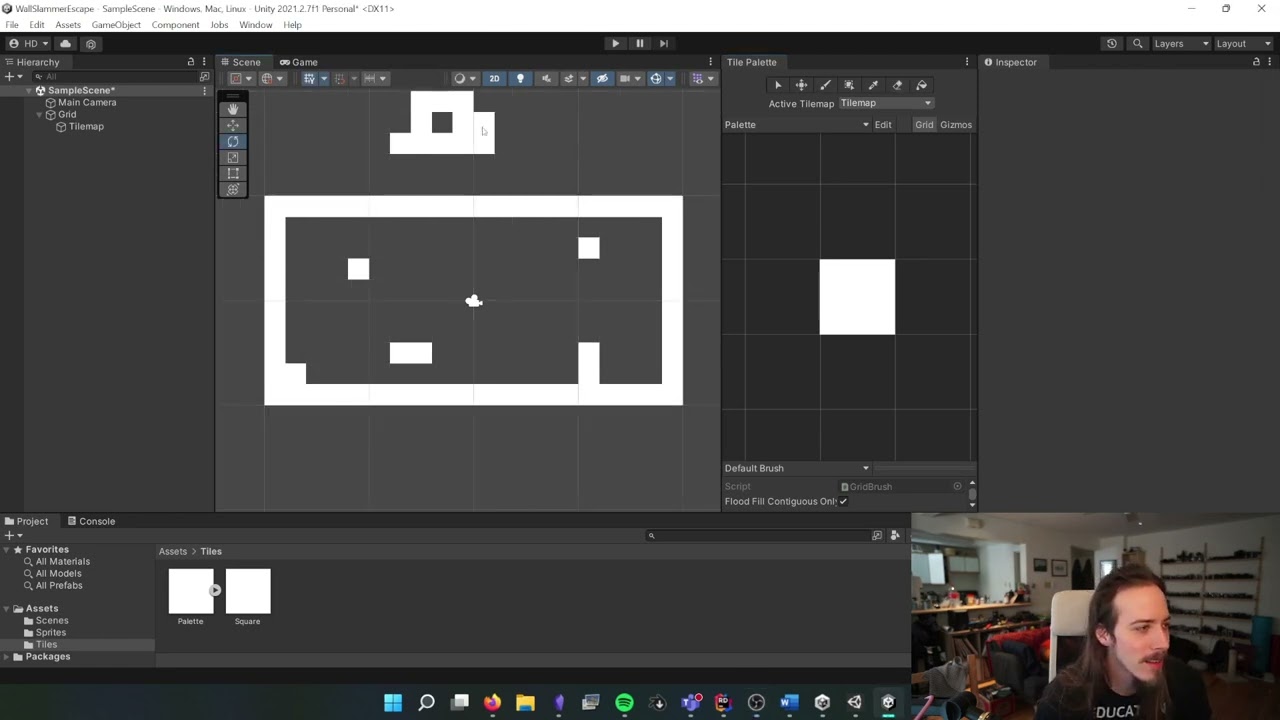Open the Component menu
The width and height of the screenshot is (1280, 720).
[175, 25]
